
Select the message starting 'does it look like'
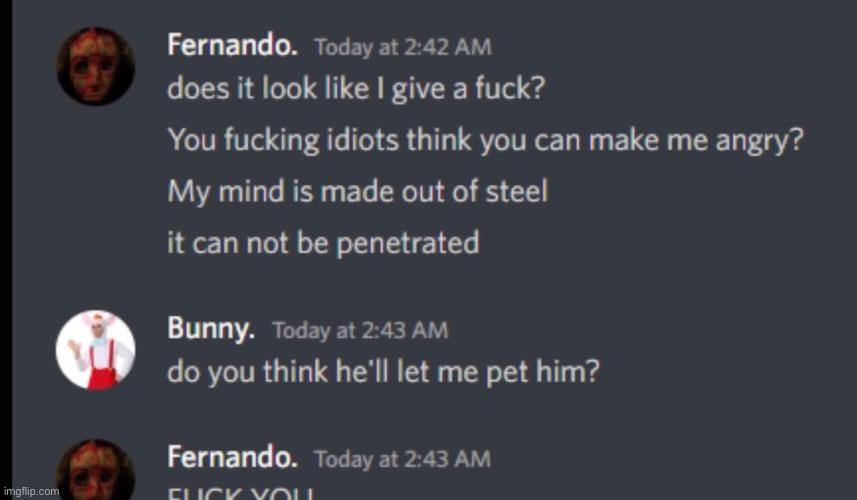pyautogui.click(x=356, y=89)
